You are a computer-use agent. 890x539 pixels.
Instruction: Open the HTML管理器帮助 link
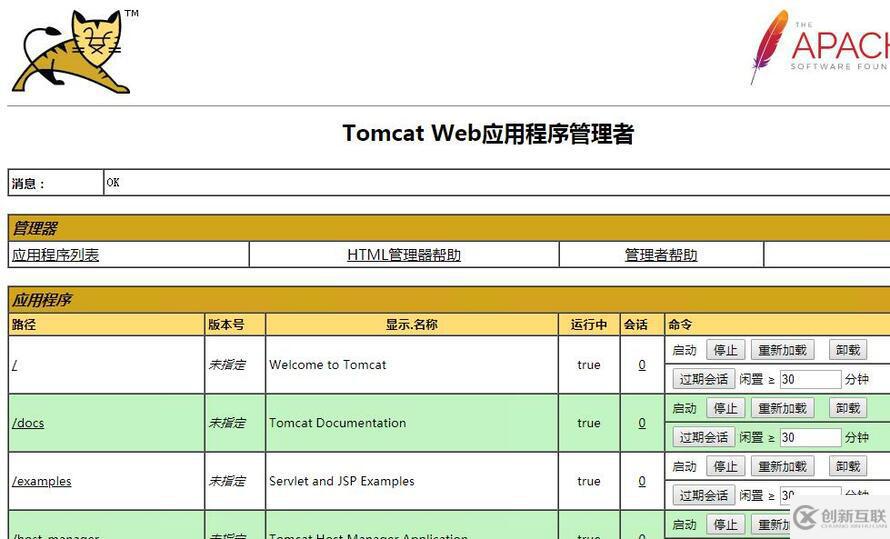[x=404, y=255]
